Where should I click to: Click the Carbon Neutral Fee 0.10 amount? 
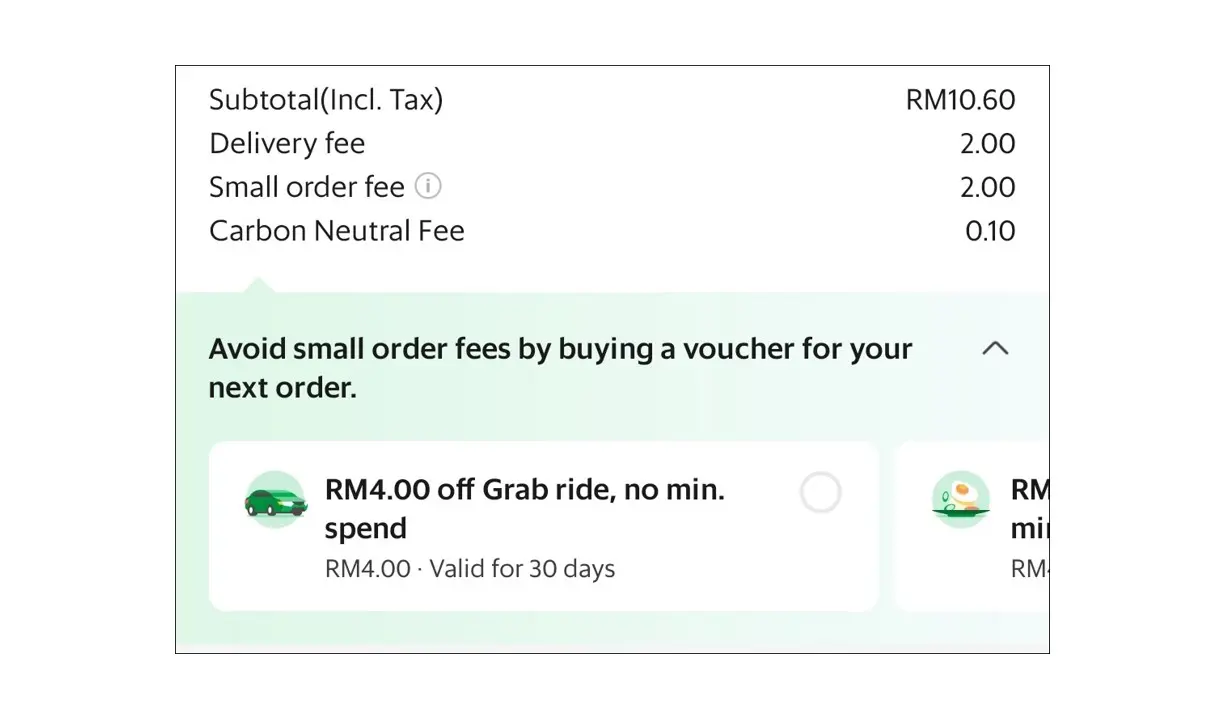pyautogui.click(x=990, y=231)
